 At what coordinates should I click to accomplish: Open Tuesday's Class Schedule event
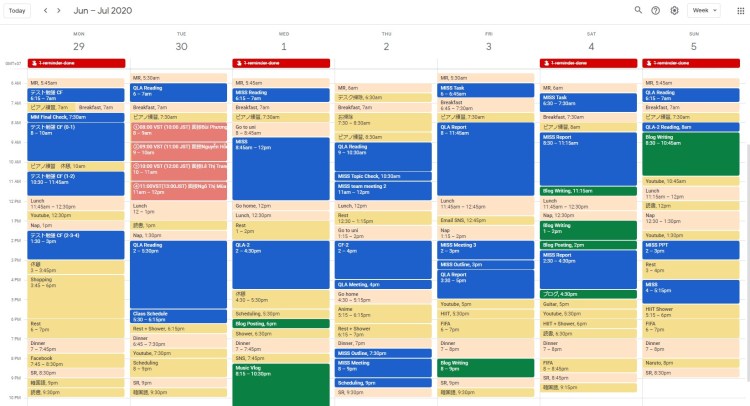point(180,316)
